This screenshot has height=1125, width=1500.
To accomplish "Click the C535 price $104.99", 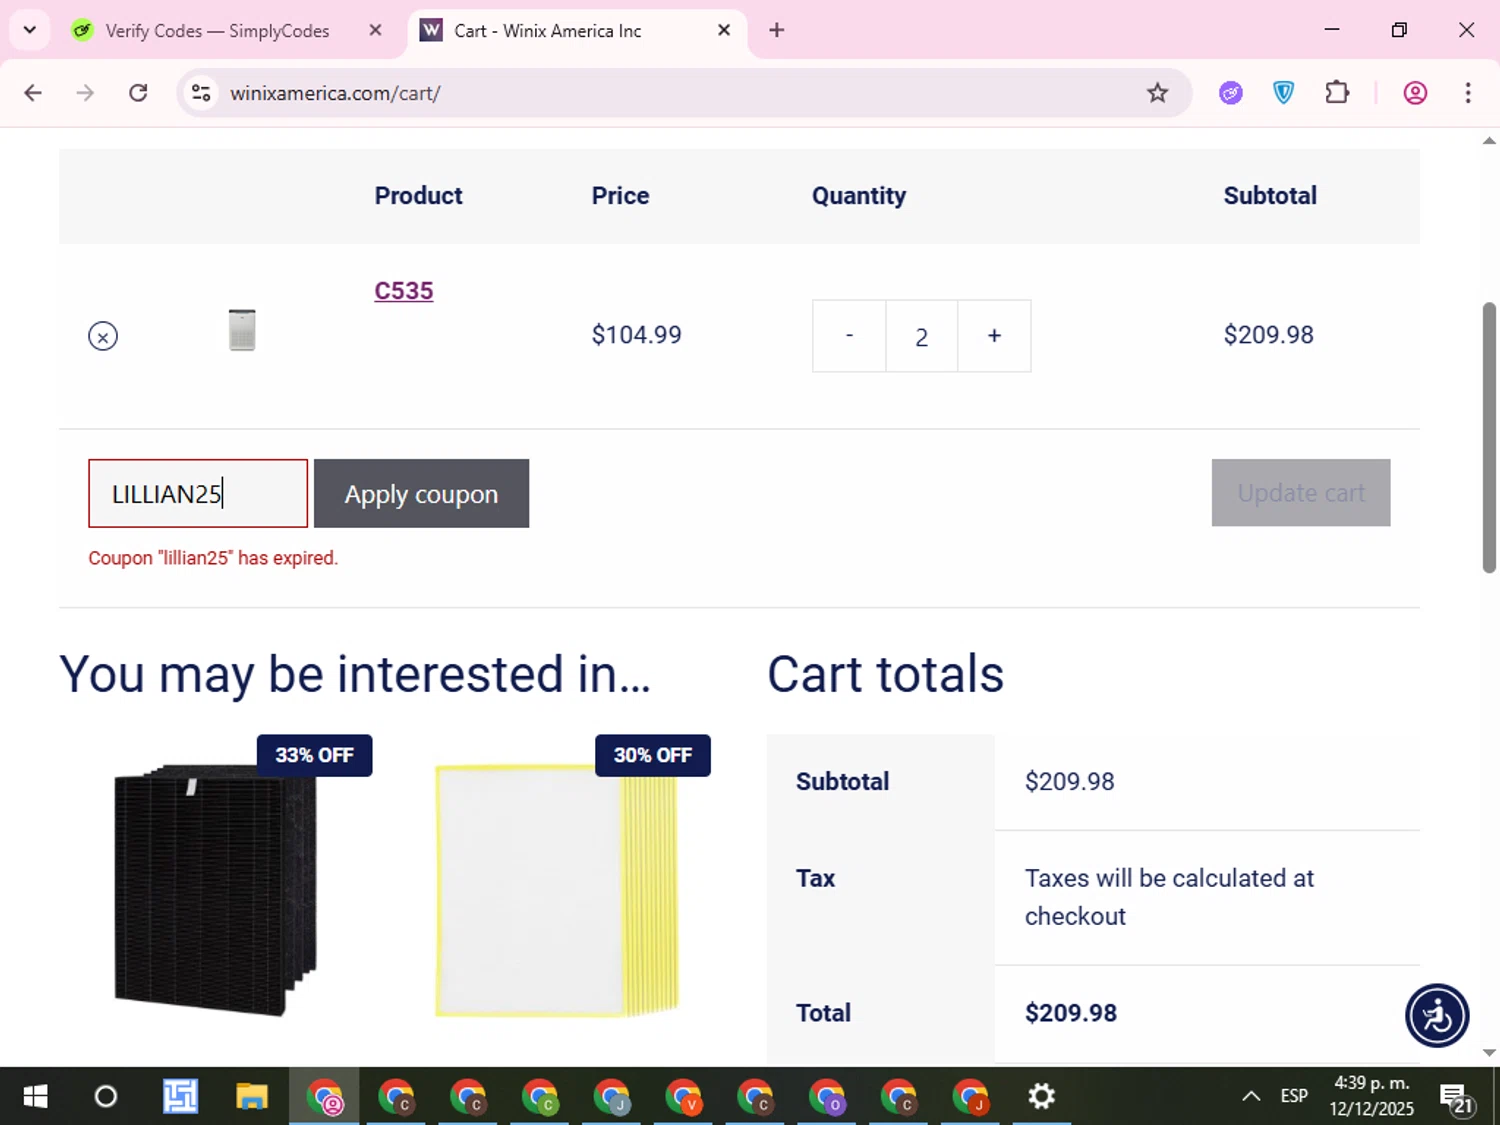I will 636,335.
